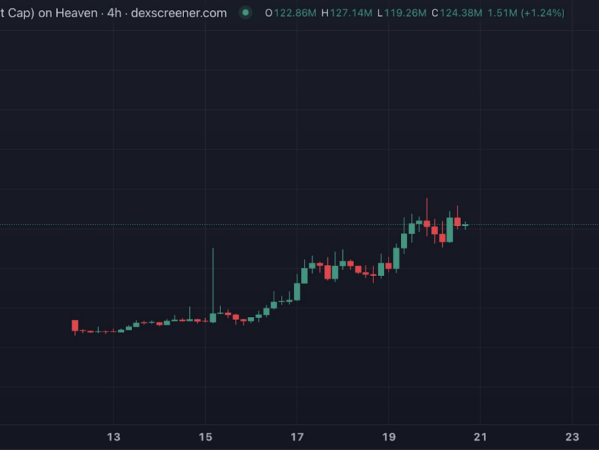Image resolution: width=599 pixels, height=450 pixels.
Task: Click the close value C124.38M
Action: pos(457,13)
